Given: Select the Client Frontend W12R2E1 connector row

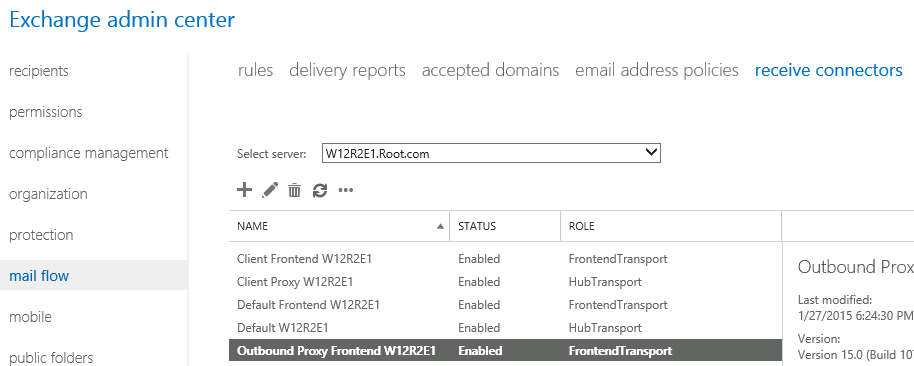Looking at the screenshot, I should [505, 259].
